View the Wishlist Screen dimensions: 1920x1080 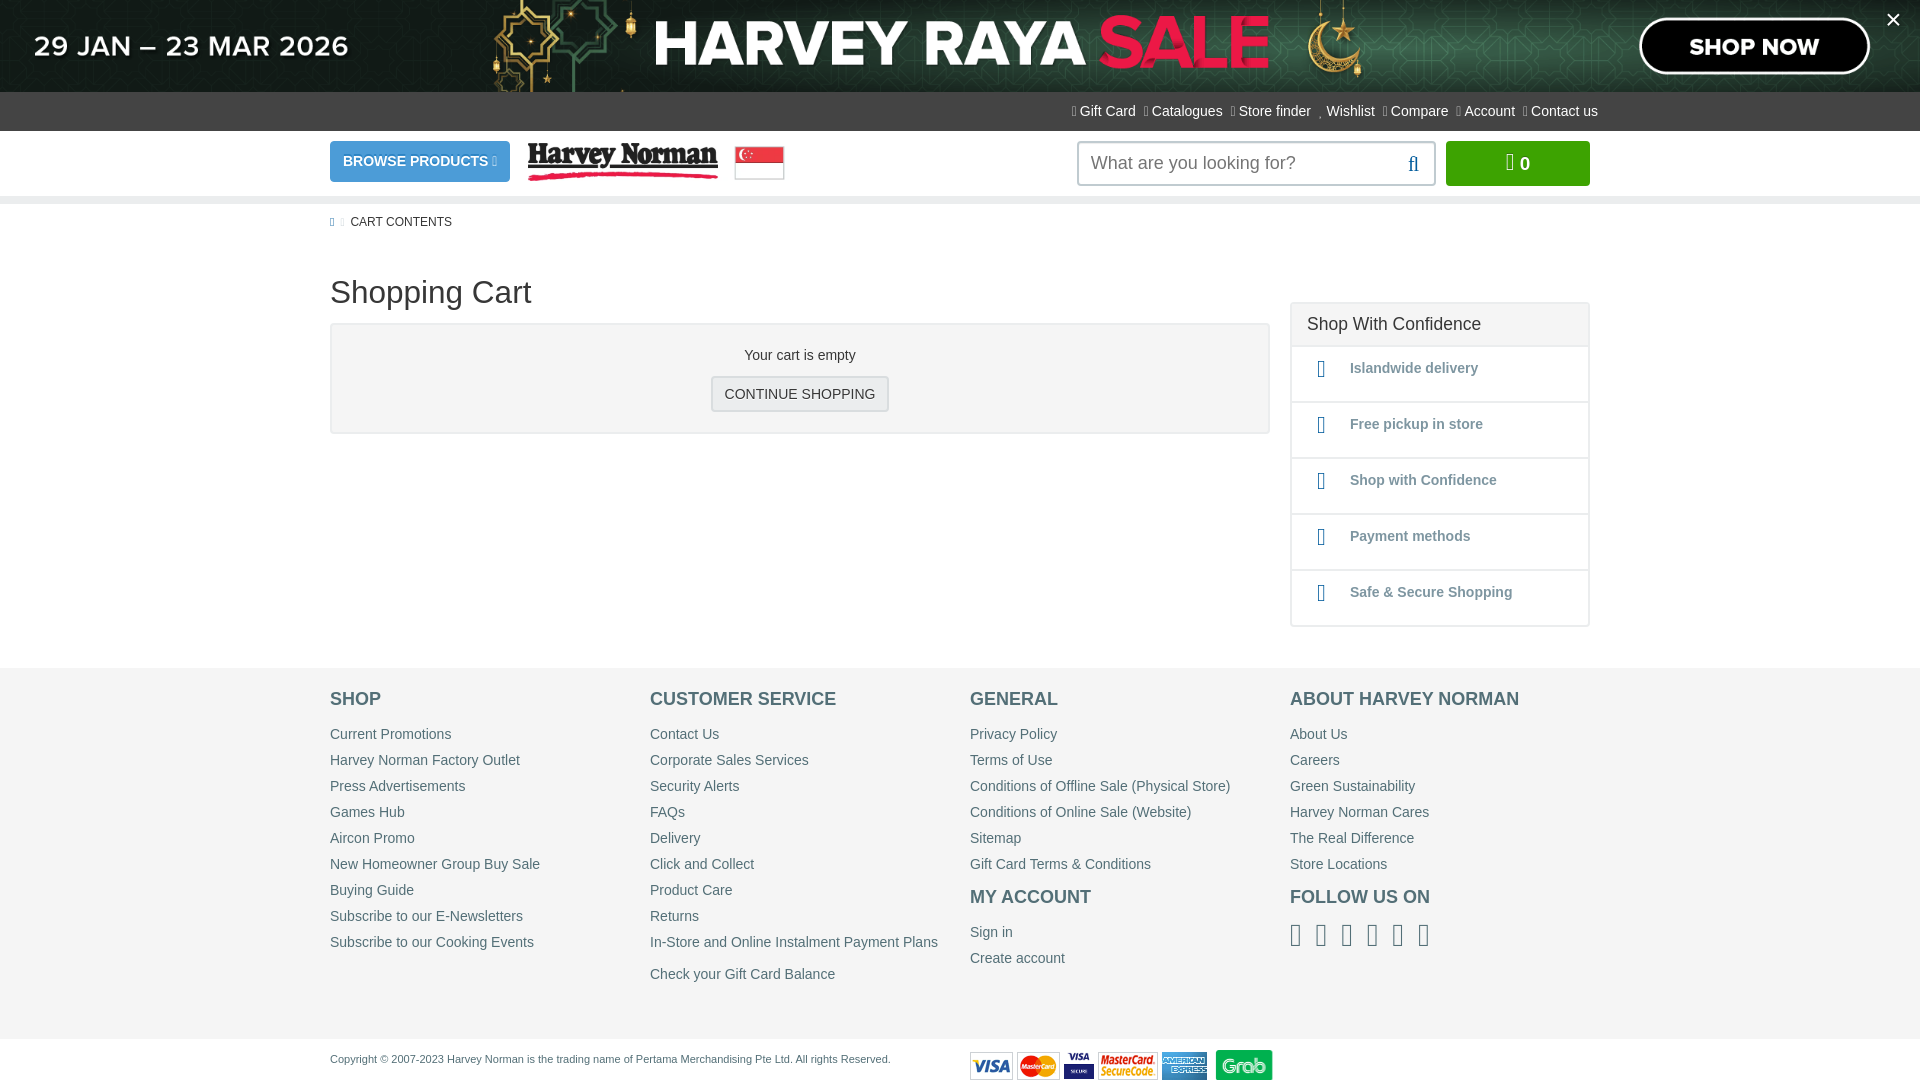[1347, 111]
